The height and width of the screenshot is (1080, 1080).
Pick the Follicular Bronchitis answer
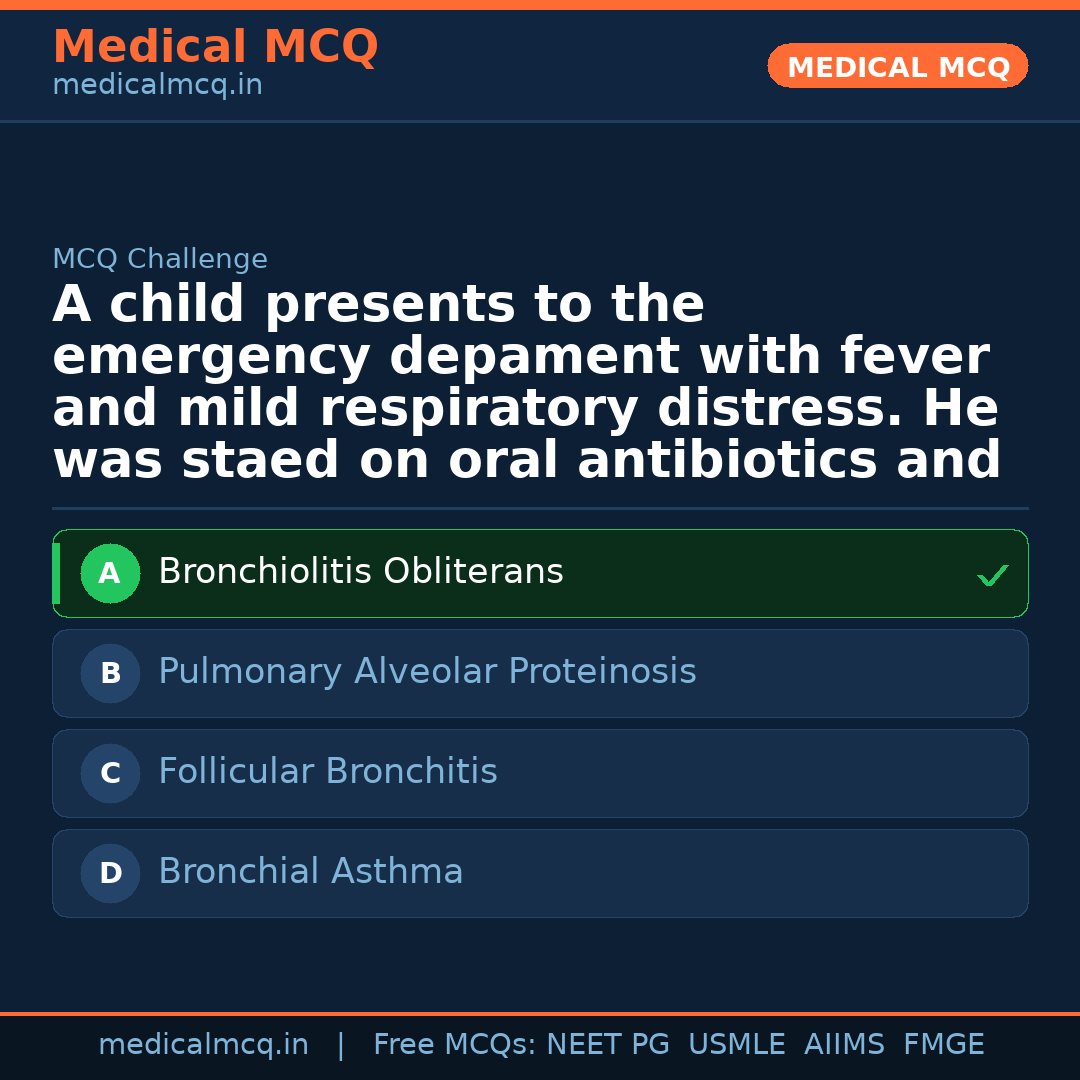(x=327, y=772)
